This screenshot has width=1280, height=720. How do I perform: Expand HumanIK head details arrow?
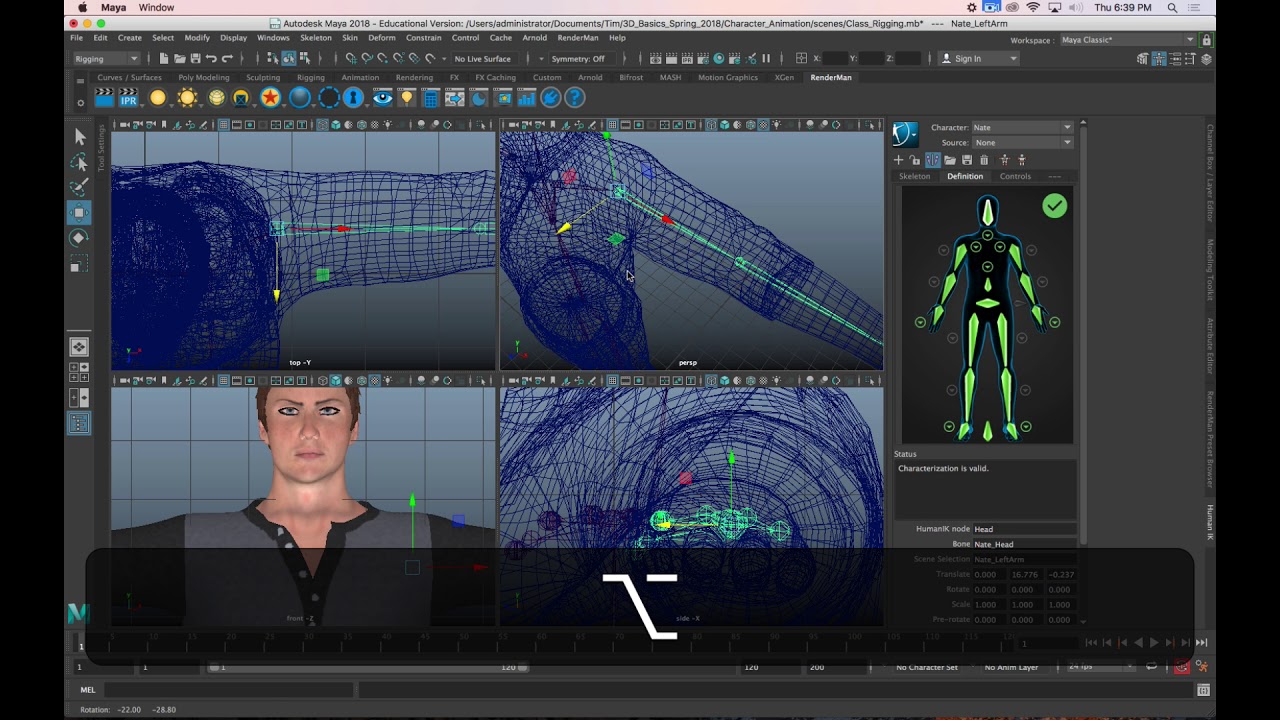(x=987, y=235)
